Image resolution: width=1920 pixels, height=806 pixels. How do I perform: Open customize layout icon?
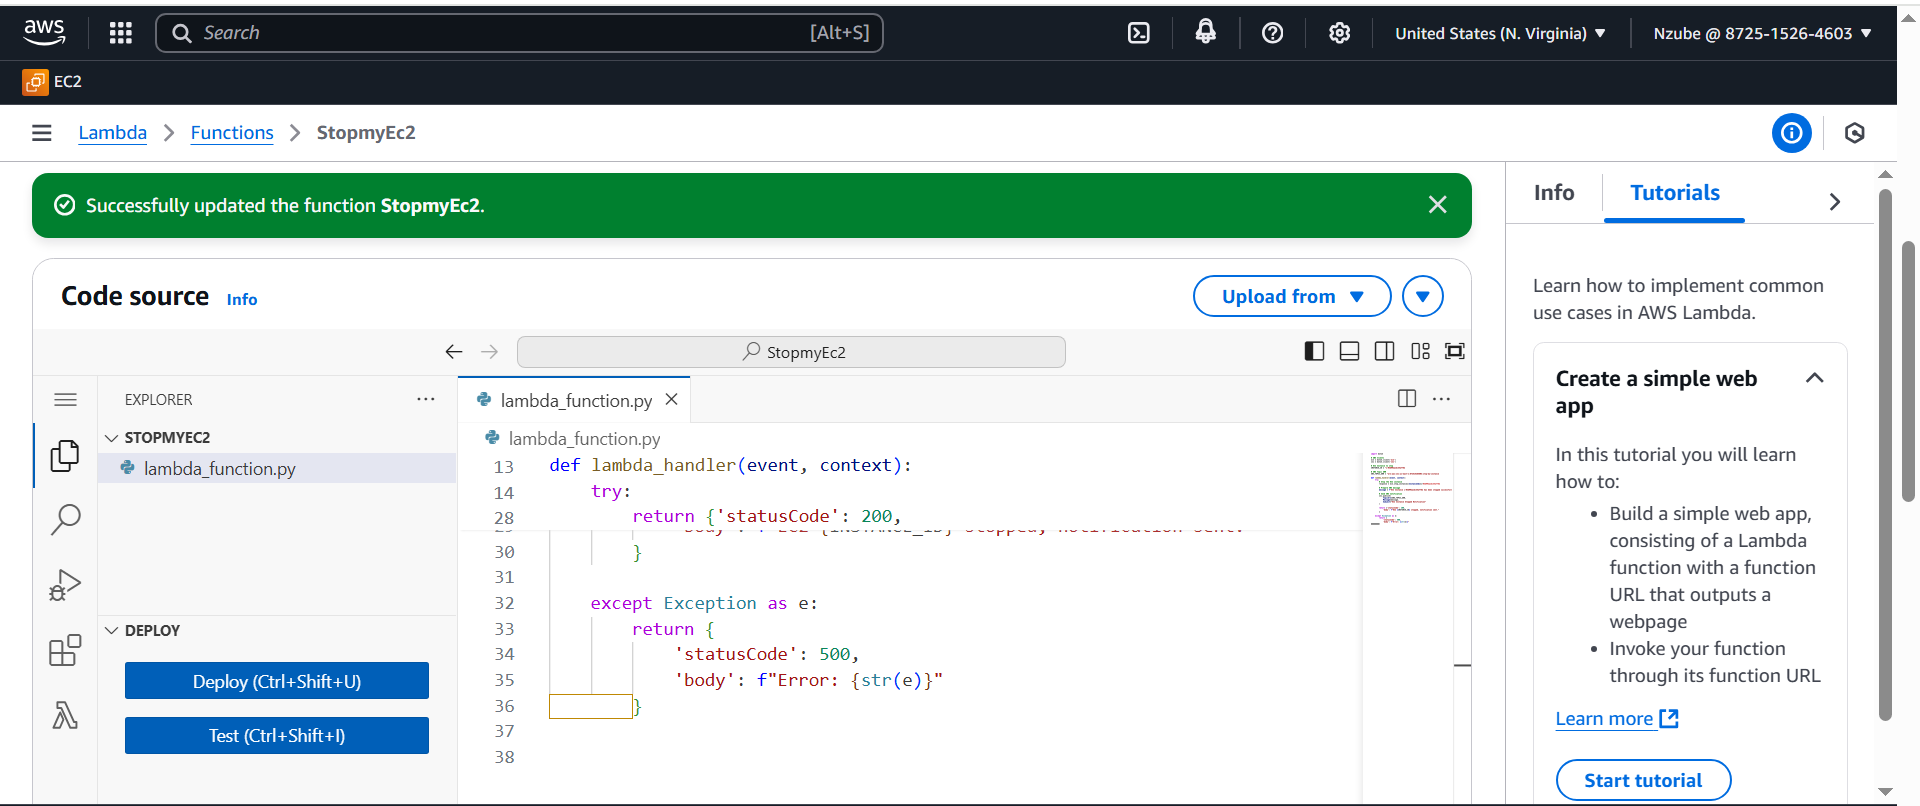[1421, 351]
